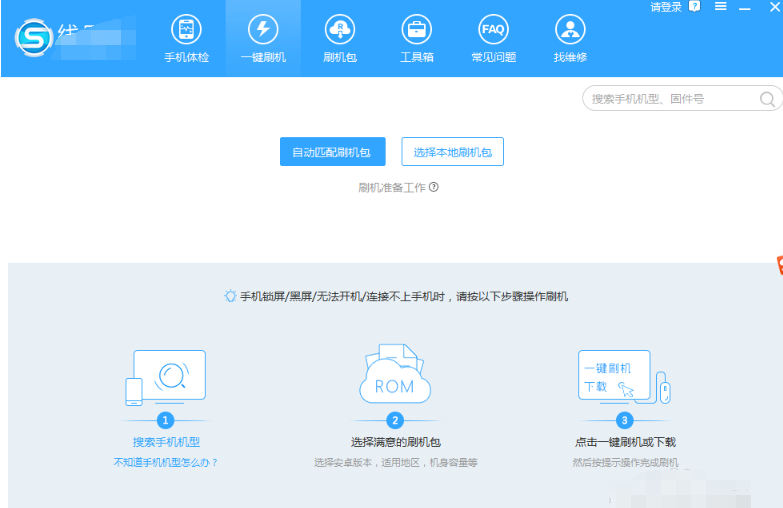
Task: Click the 不知道手机机型怎么办？ link
Action: (x=166, y=462)
